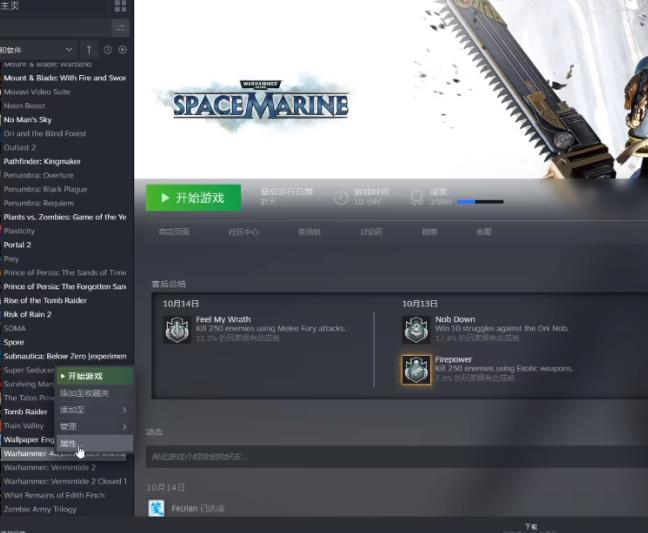The width and height of the screenshot is (648, 533).
Task: Click the Feel My Wrath achievement title
Action: (223, 319)
